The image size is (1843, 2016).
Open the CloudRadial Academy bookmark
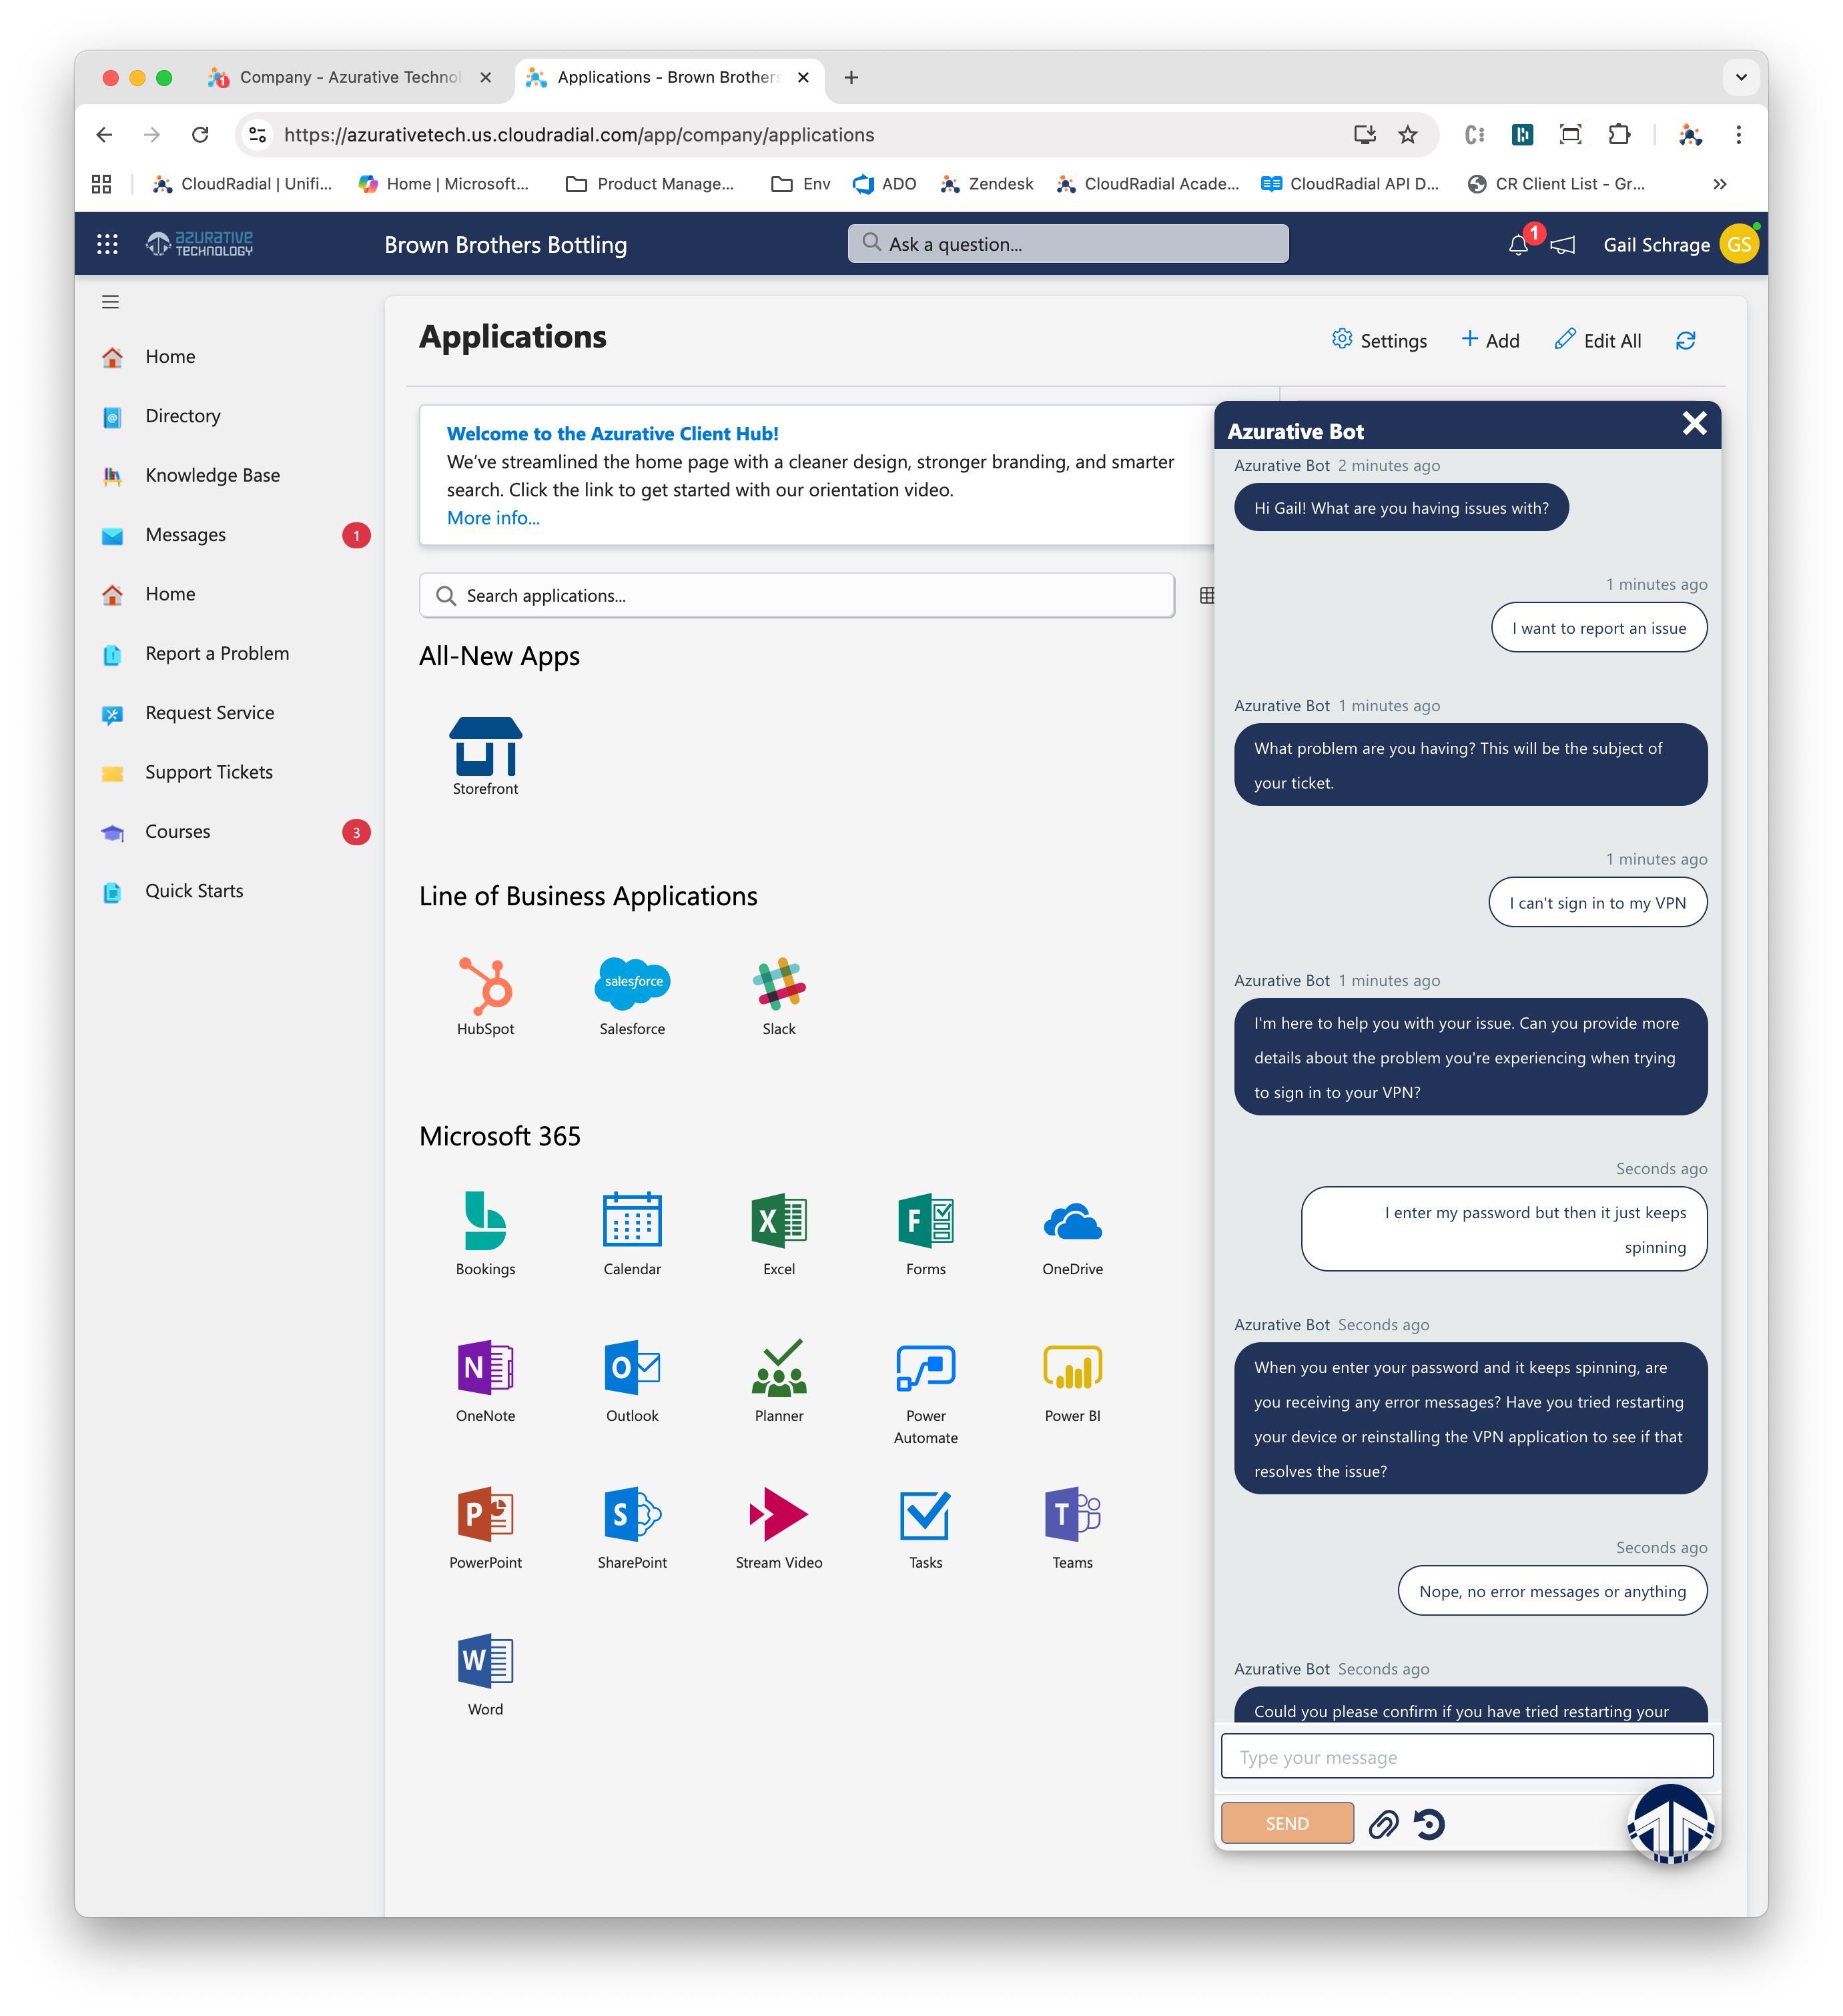tap(1148, 184)
